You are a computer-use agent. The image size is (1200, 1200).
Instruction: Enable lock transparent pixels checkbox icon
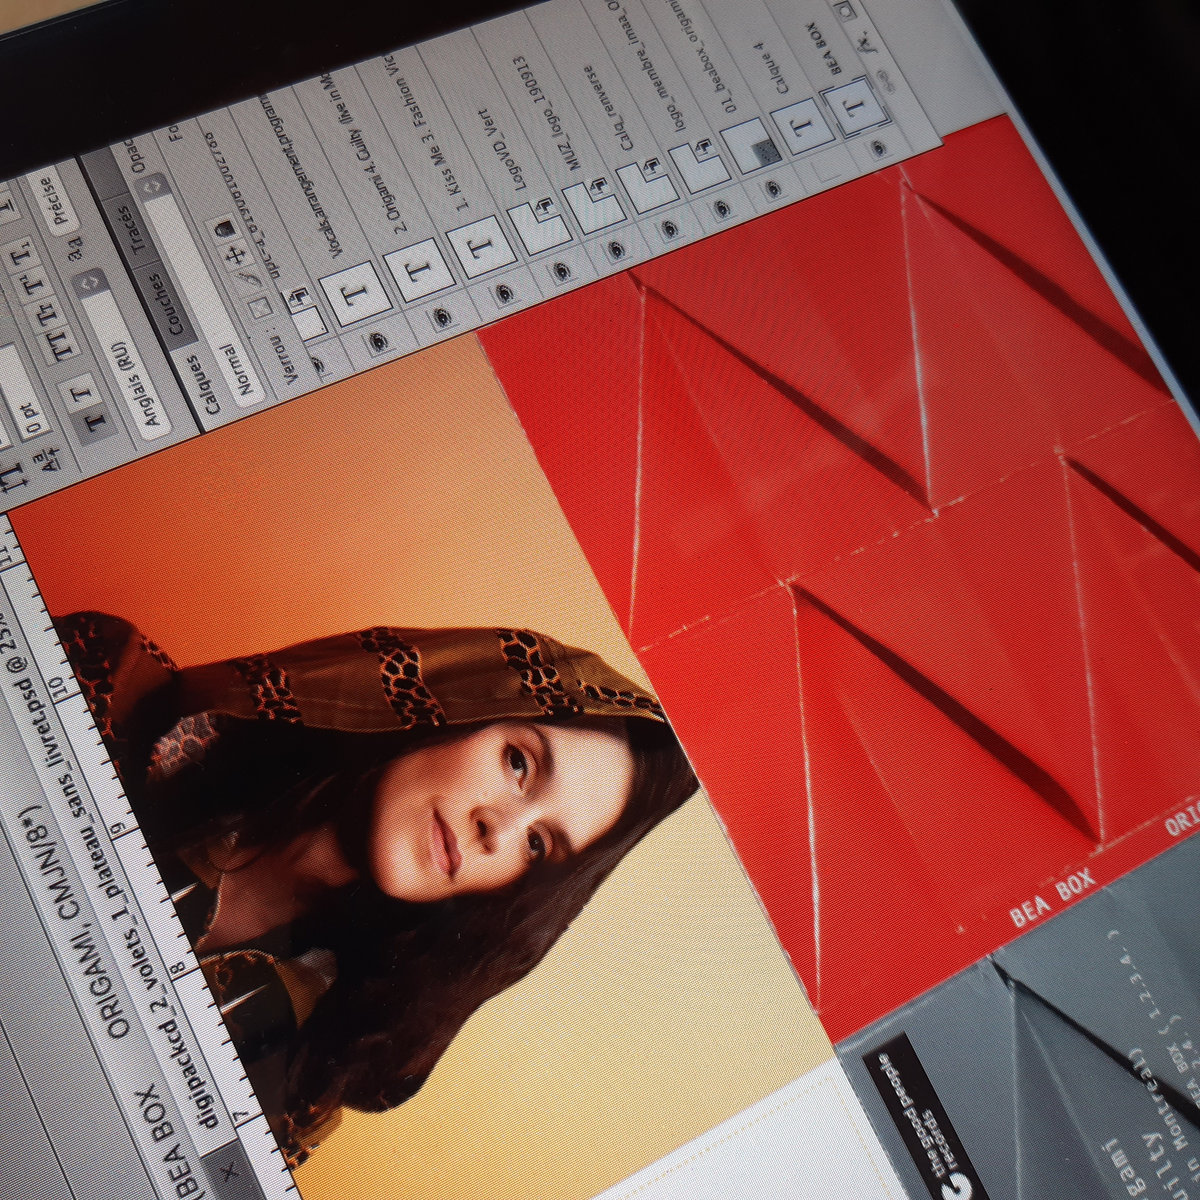258,304
